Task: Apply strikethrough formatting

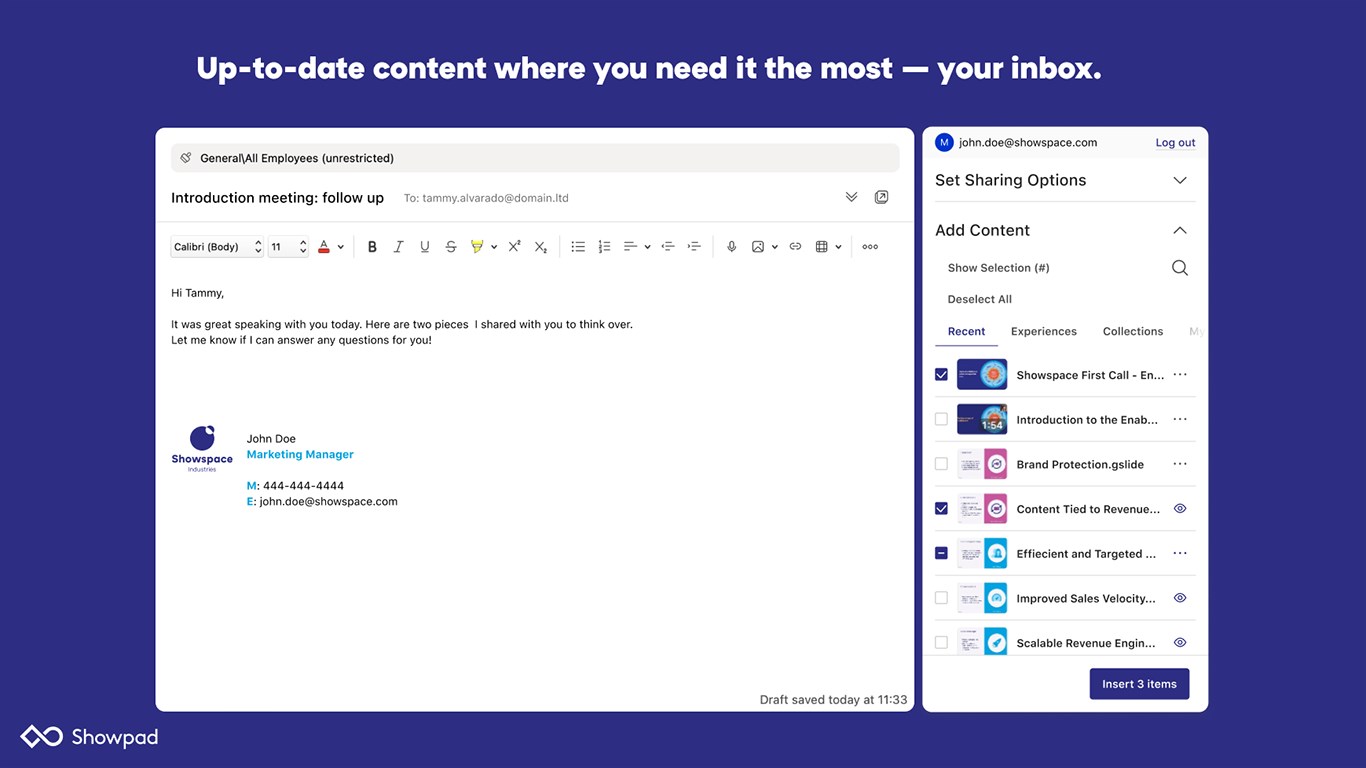Action: coord(451,247)
